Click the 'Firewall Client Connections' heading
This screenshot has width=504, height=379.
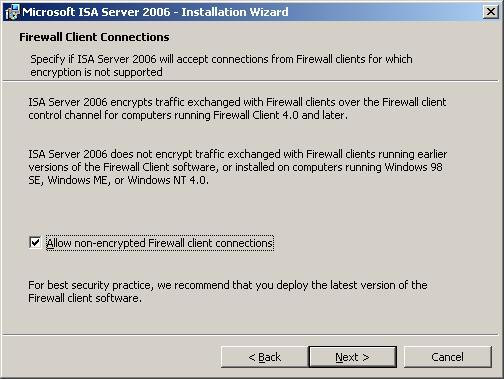point(94,37)
